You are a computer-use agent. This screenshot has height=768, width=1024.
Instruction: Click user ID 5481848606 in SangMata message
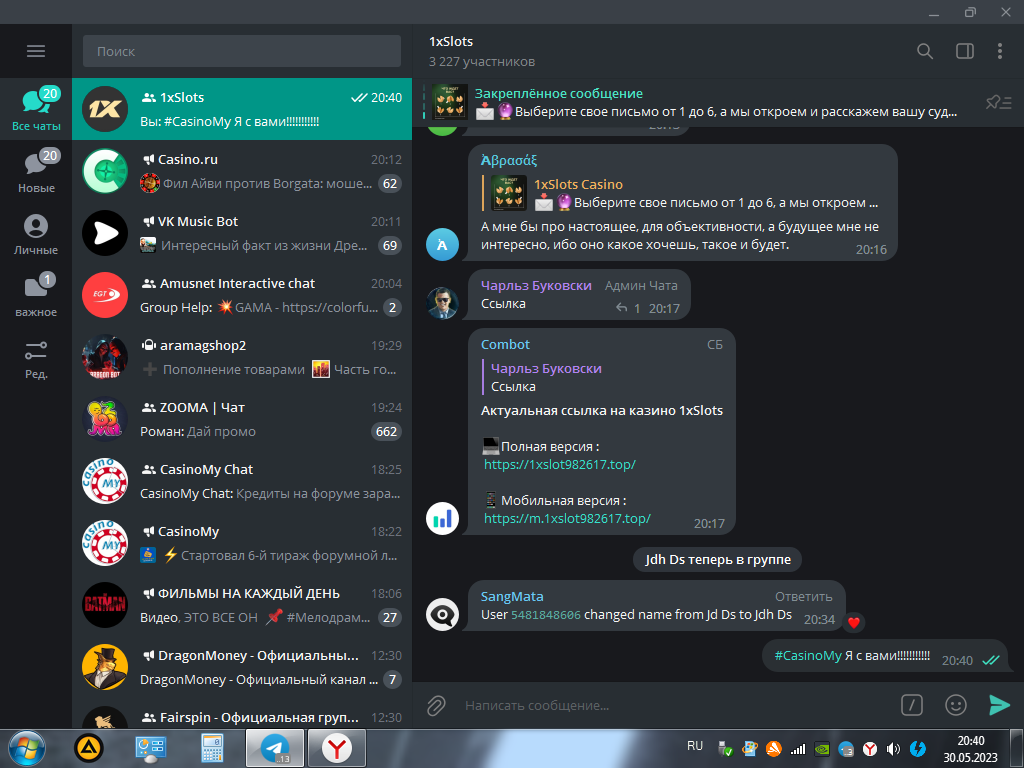[545, 615]
